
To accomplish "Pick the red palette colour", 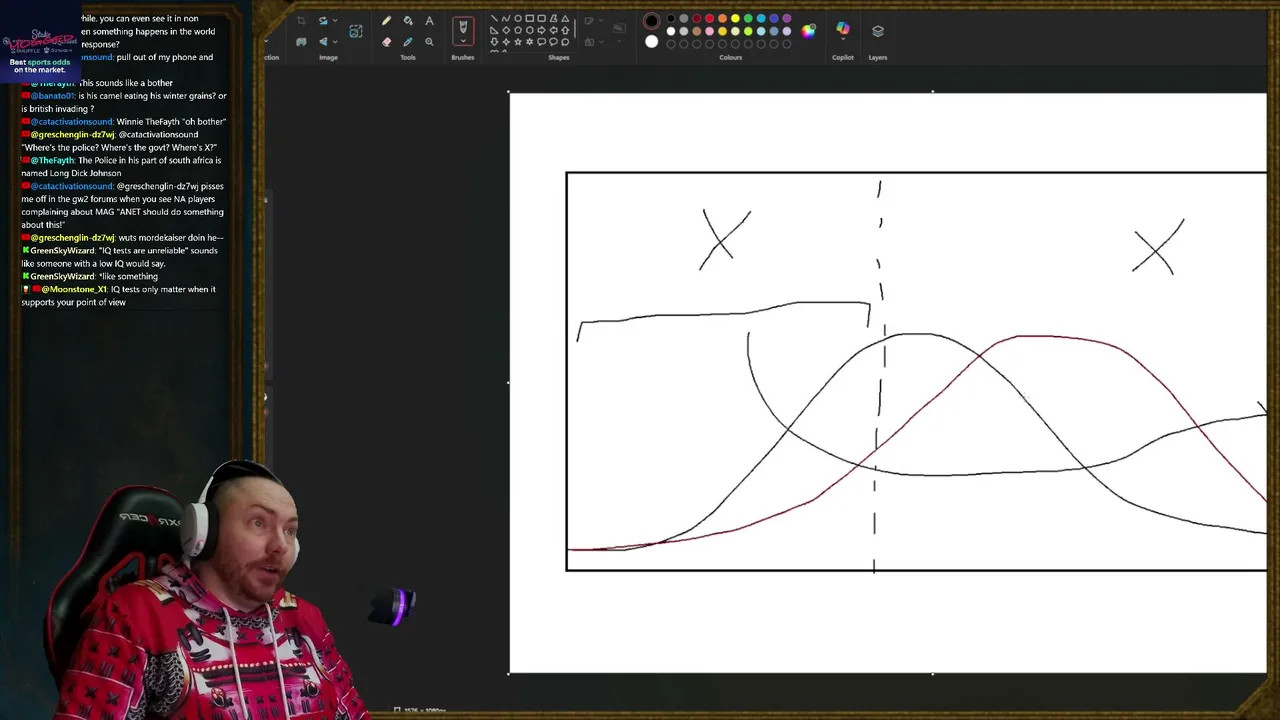I will [709, 19].
